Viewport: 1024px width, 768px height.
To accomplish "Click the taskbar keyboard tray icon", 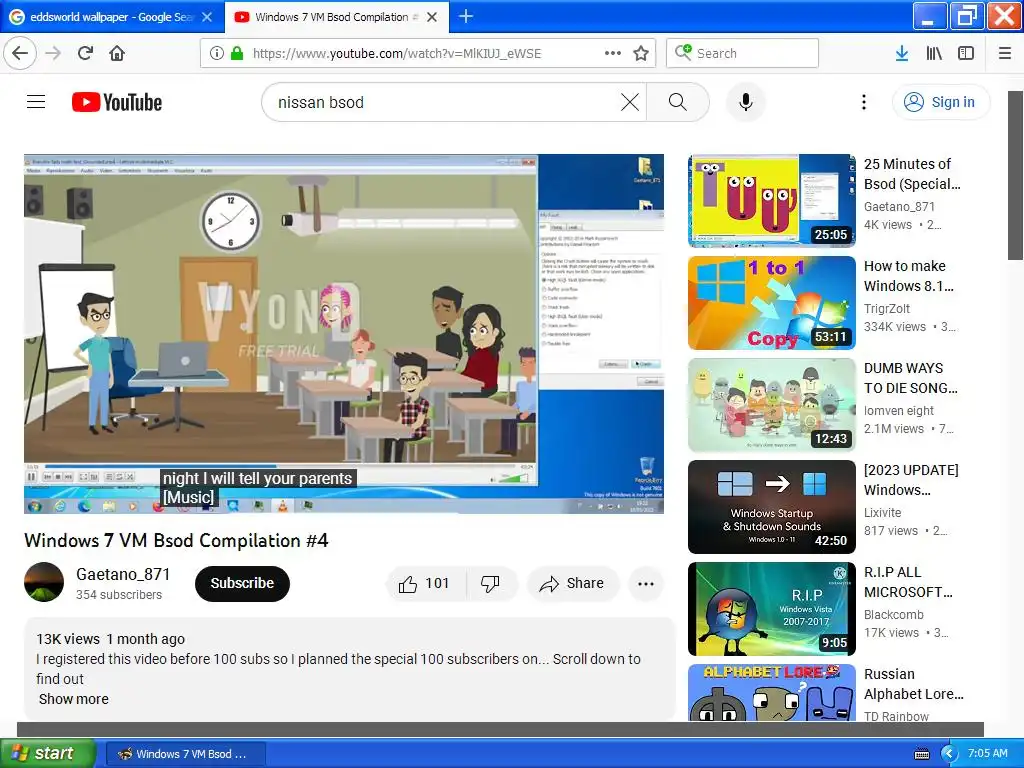I will click(921, 754).
